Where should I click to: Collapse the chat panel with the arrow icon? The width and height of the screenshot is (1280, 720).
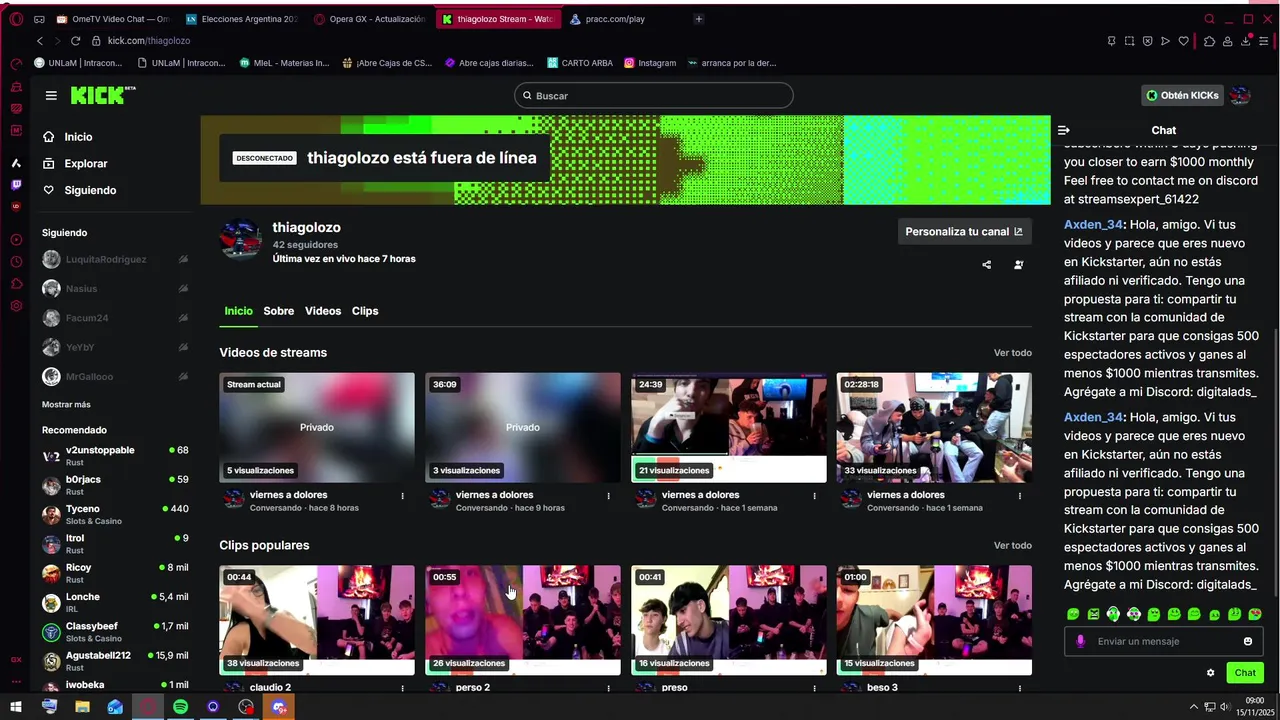point(1064,130)
